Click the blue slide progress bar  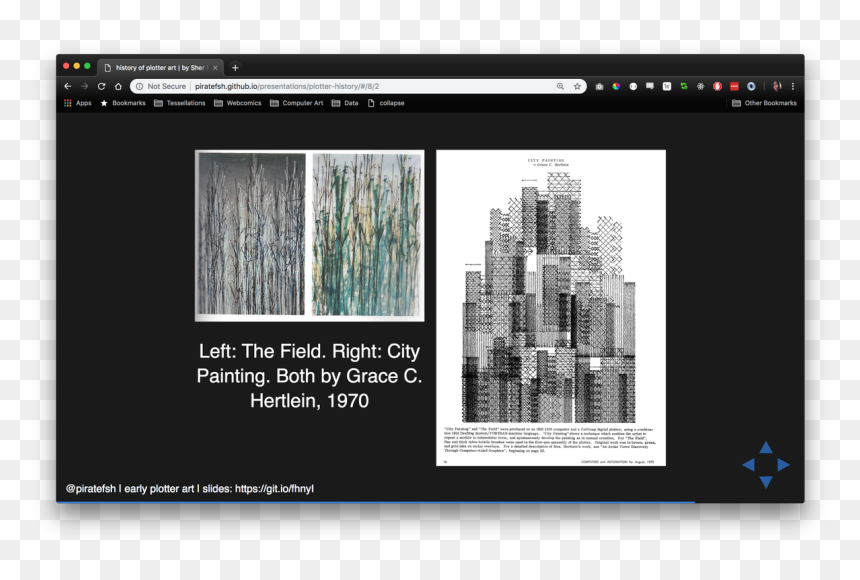tap(375, 502)
